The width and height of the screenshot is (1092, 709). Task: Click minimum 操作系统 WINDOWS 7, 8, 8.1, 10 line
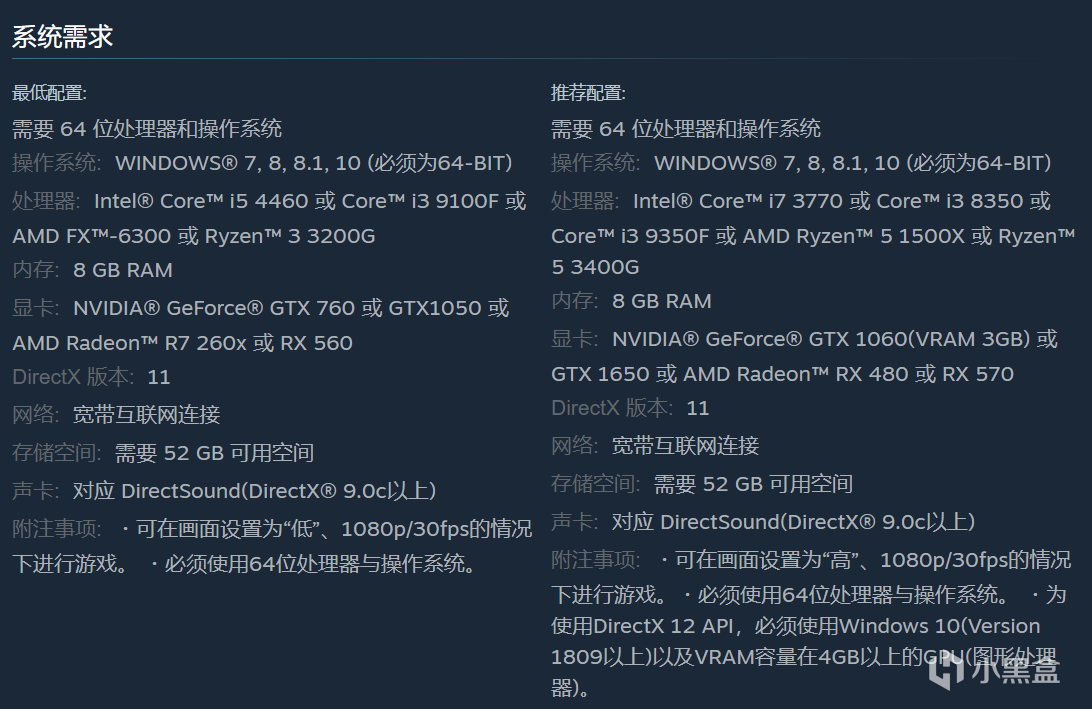(x=263, y=163)
